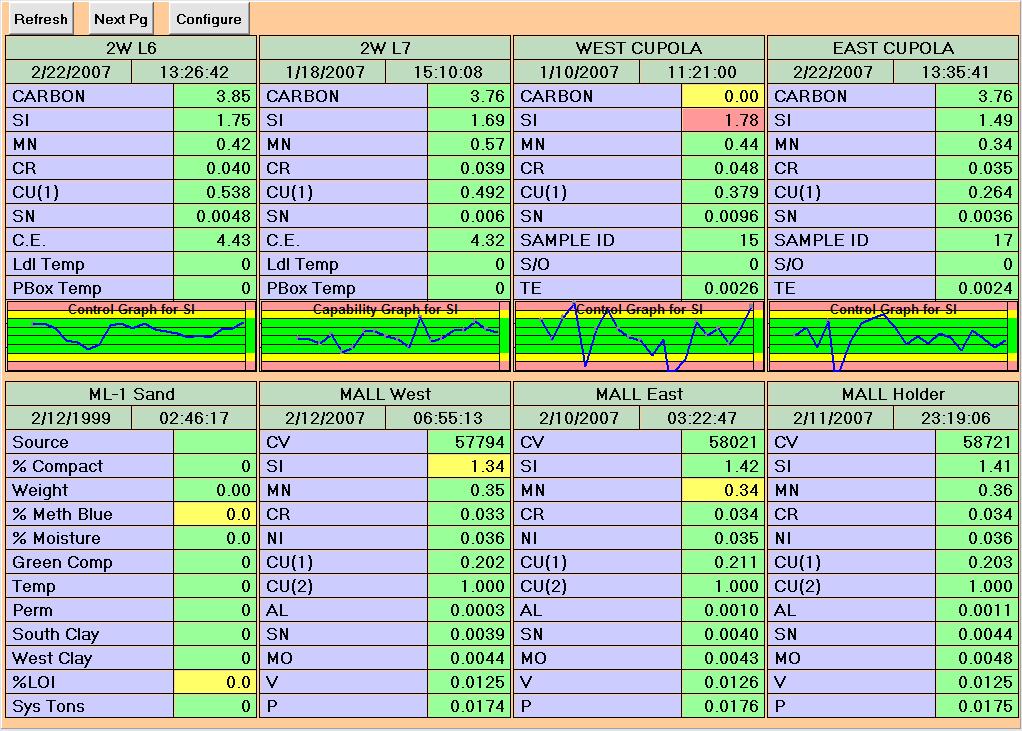Click EAST CUPOLA time 13:35:41
The width and height of the screenshot is (1022, 731).
tap(956, 72)
